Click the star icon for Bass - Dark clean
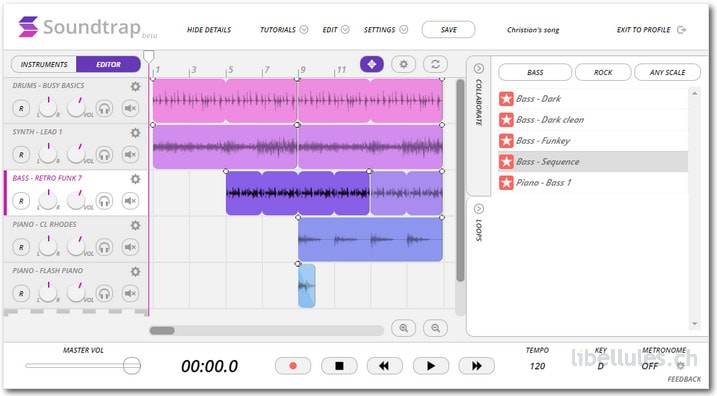Image resolution: width=717 pixels, height=396 pixels. point(506,120)
